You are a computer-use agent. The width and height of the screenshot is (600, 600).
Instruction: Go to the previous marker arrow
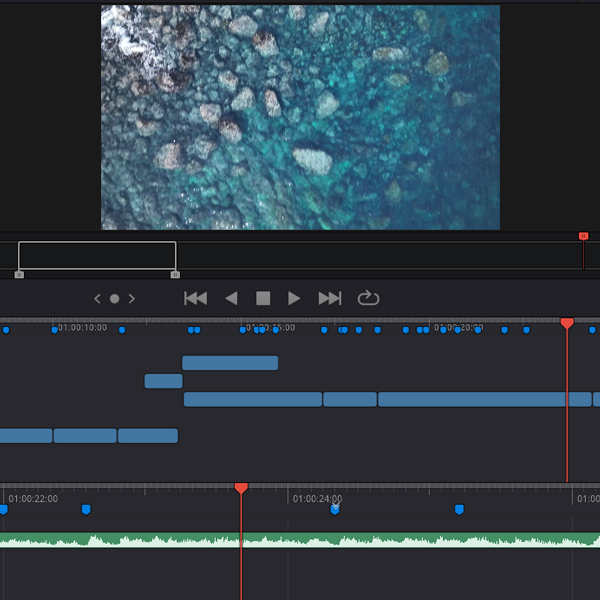click(x=97, y=298)
